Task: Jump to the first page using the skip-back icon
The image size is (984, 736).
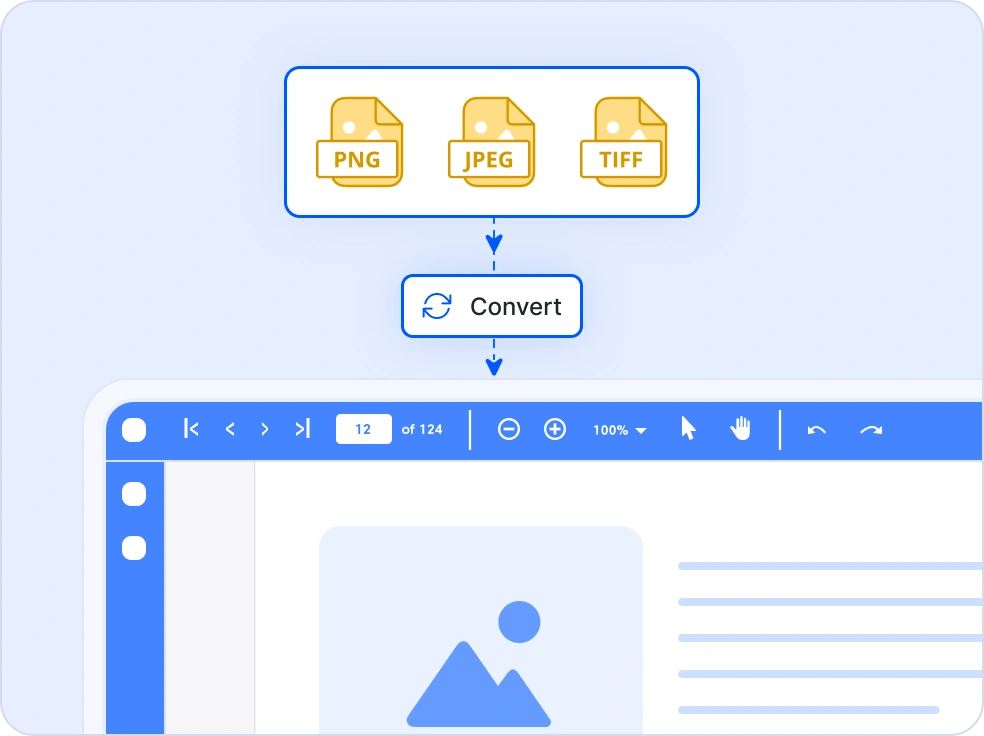Action: click(191, 429)
